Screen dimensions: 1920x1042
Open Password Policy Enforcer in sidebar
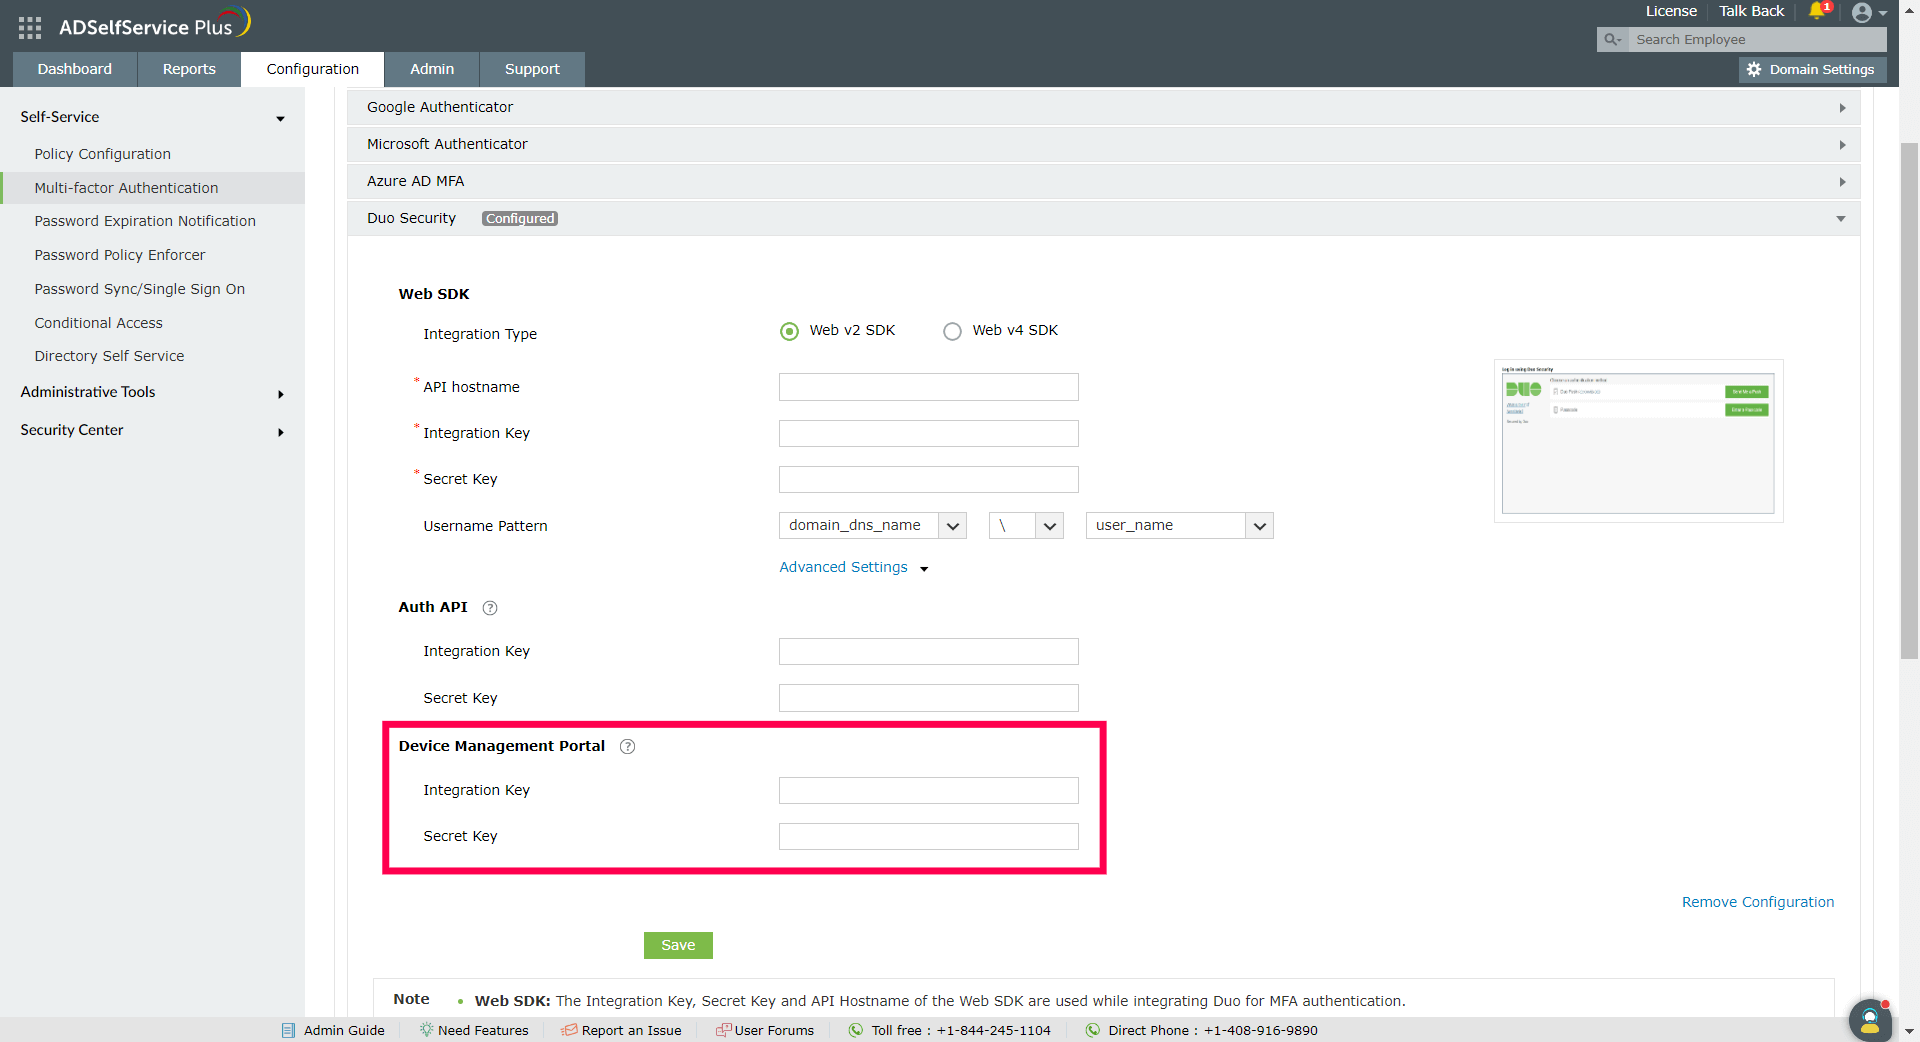tap(120, 255)
